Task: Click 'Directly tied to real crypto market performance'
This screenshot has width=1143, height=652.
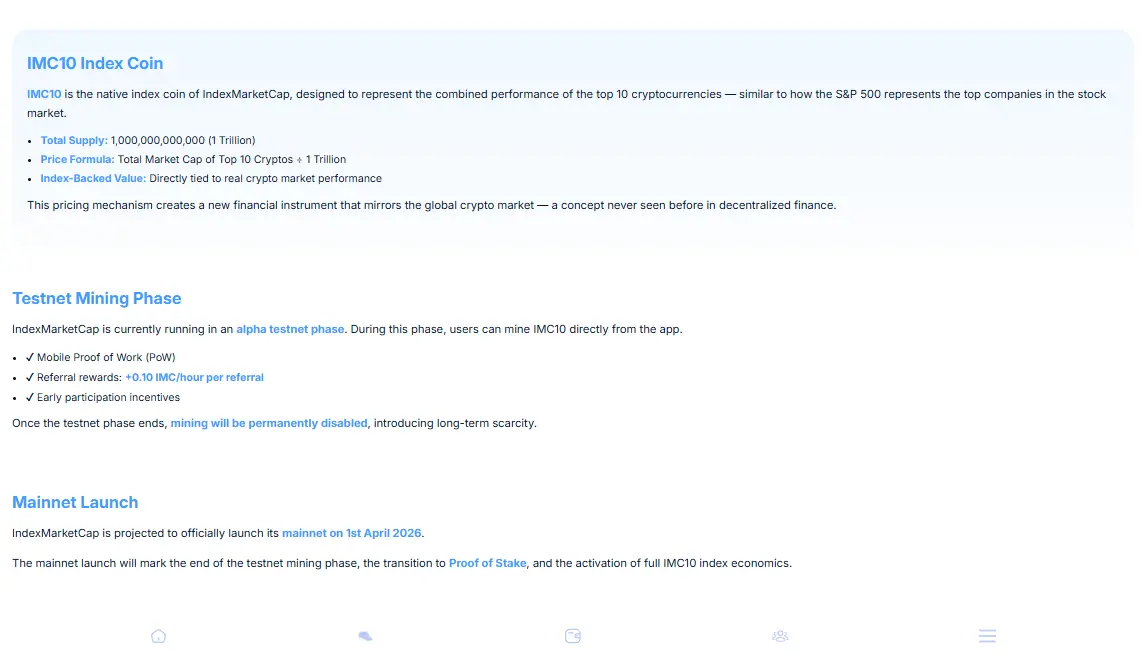Action: pos(265,178)
